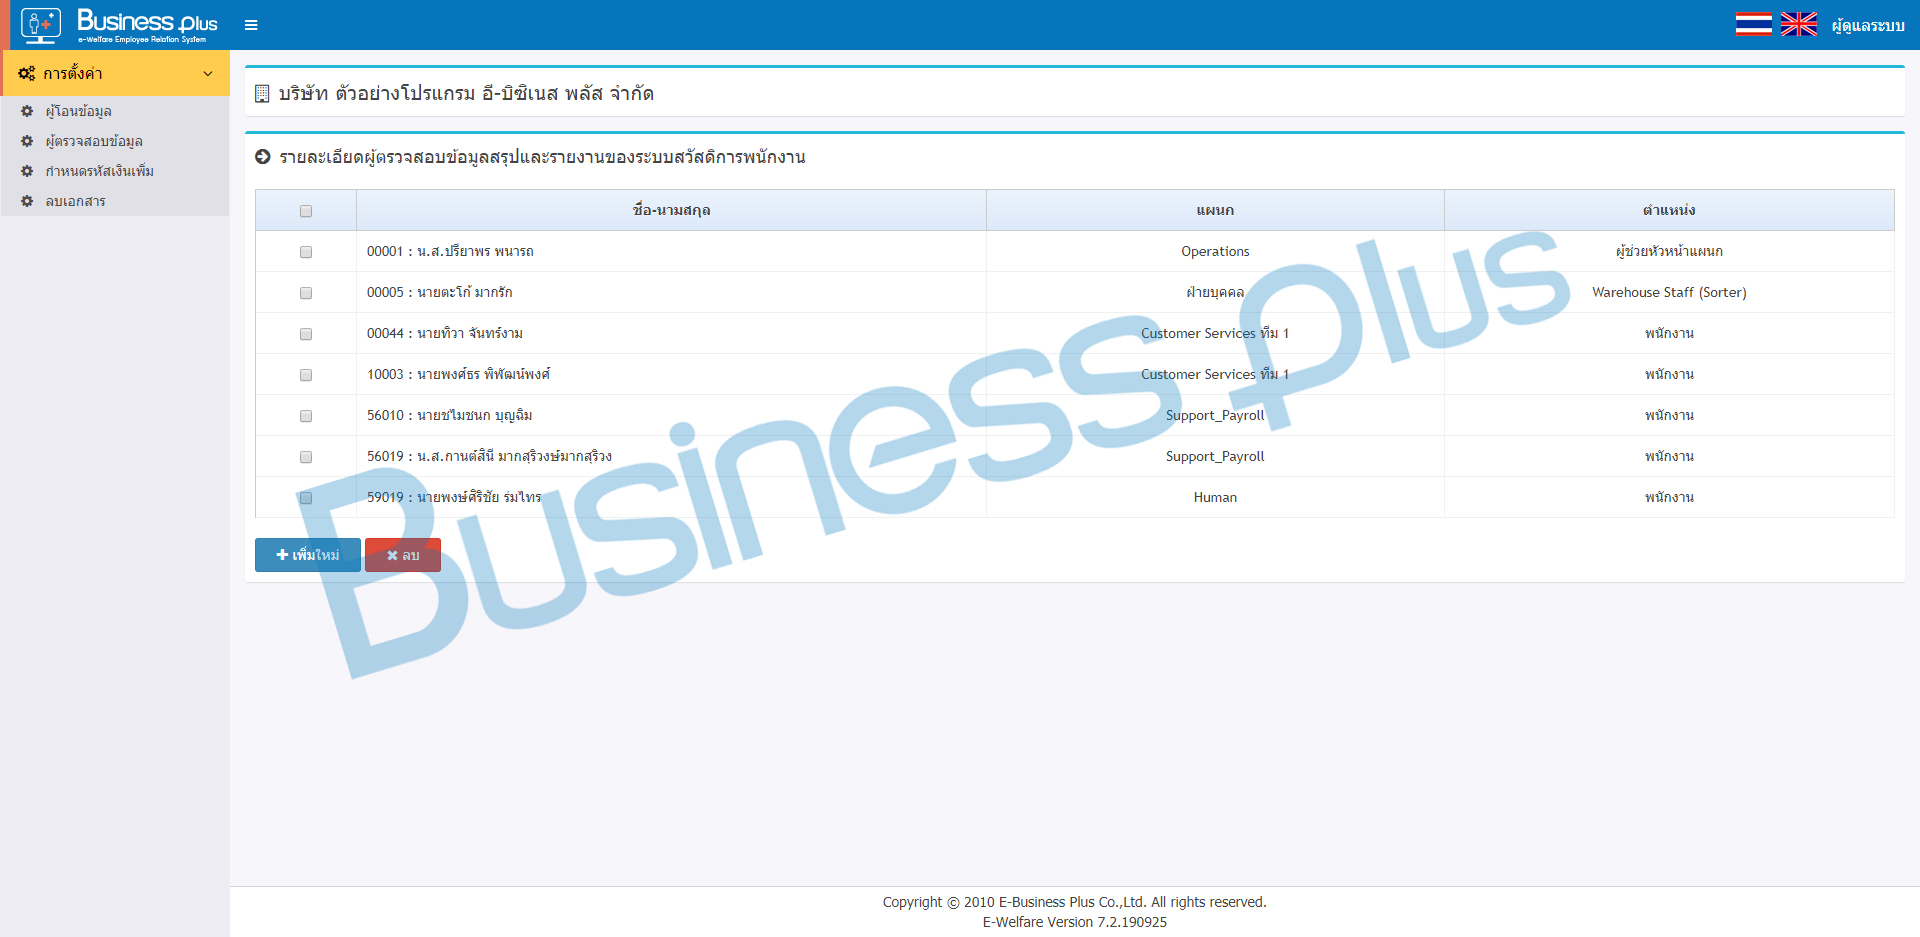The width and height of the screenshot is (1920, 937).
Task: Click the blue เพิ่มใหม่ add button
Action: click(x=308, y=555)
